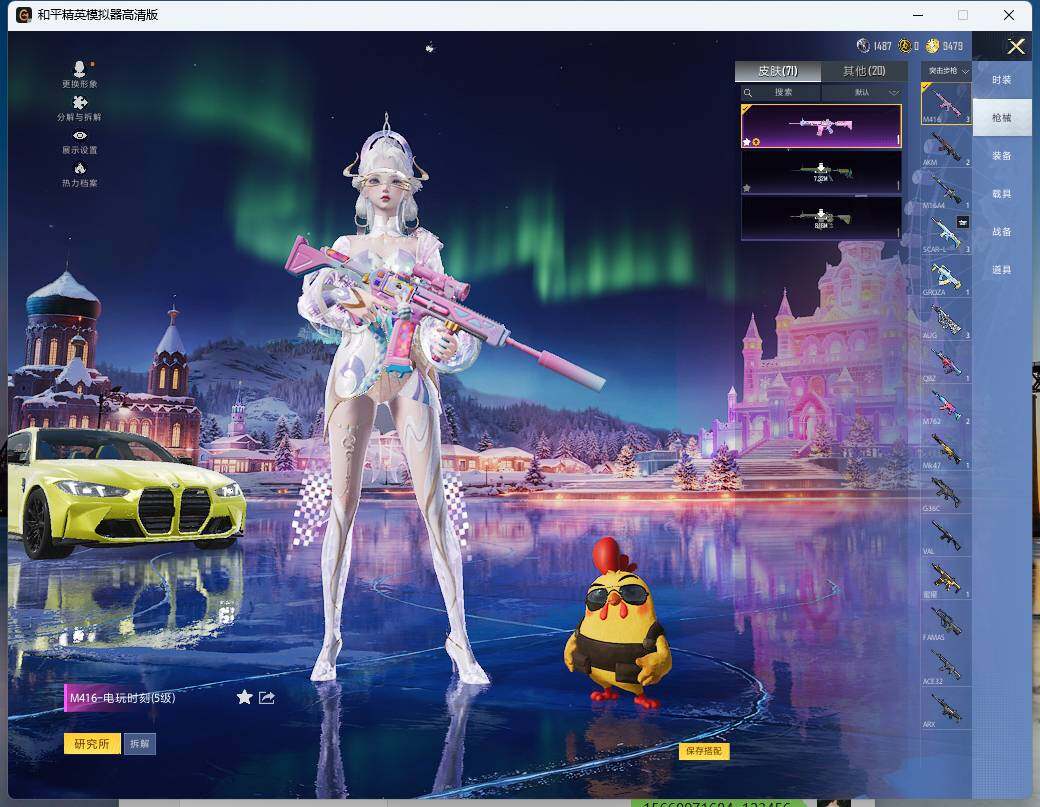This screenshot has height=807, width=1040.
Task: Toggle the favorite star beside M416-电玩时刻
Action: click(245, 697)
